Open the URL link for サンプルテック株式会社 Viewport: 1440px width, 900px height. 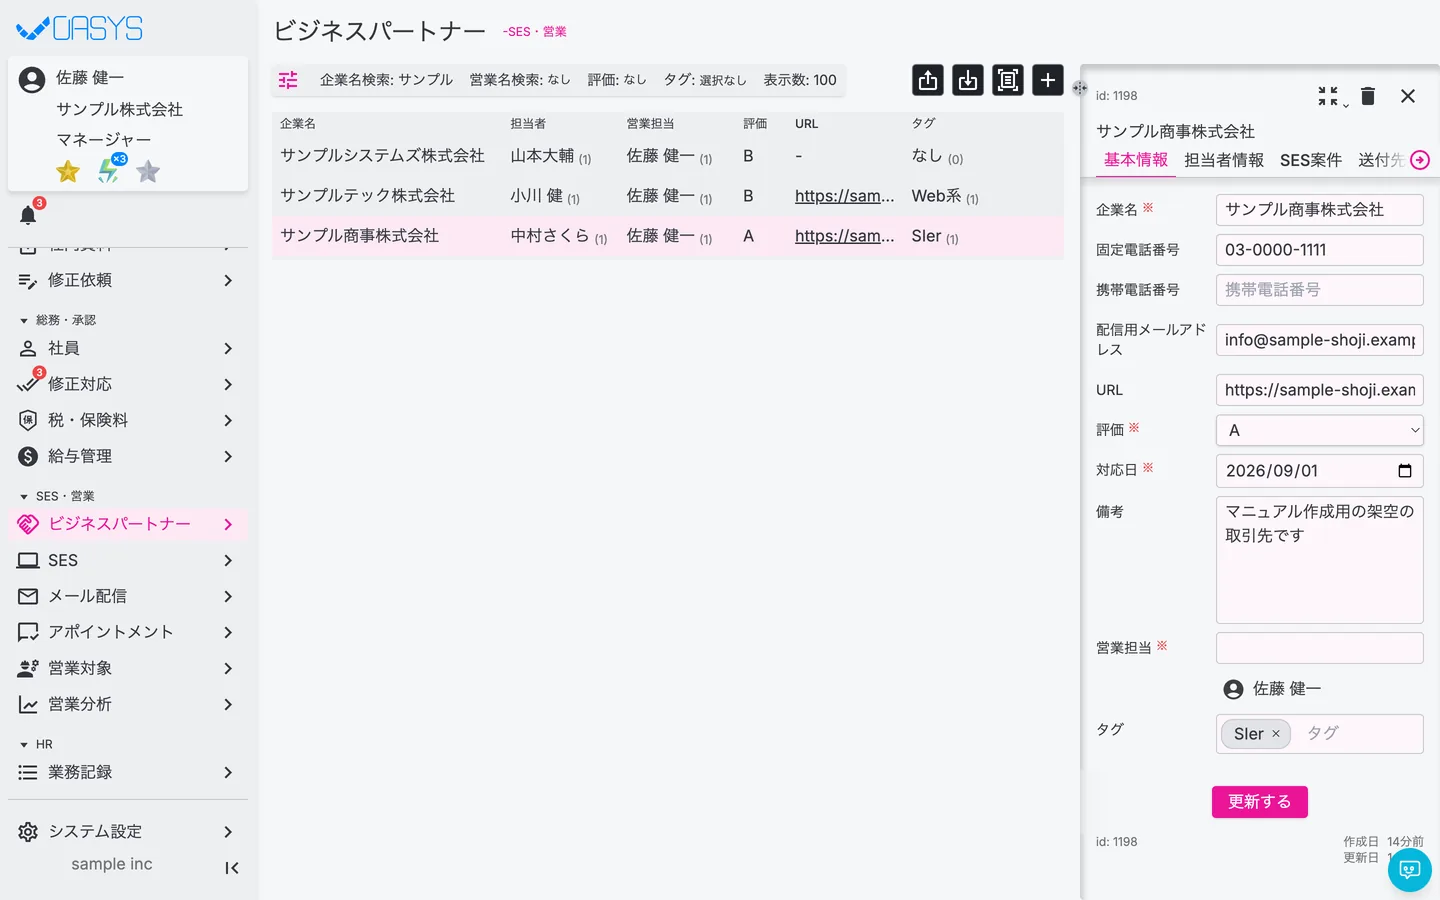click(845, 196)
